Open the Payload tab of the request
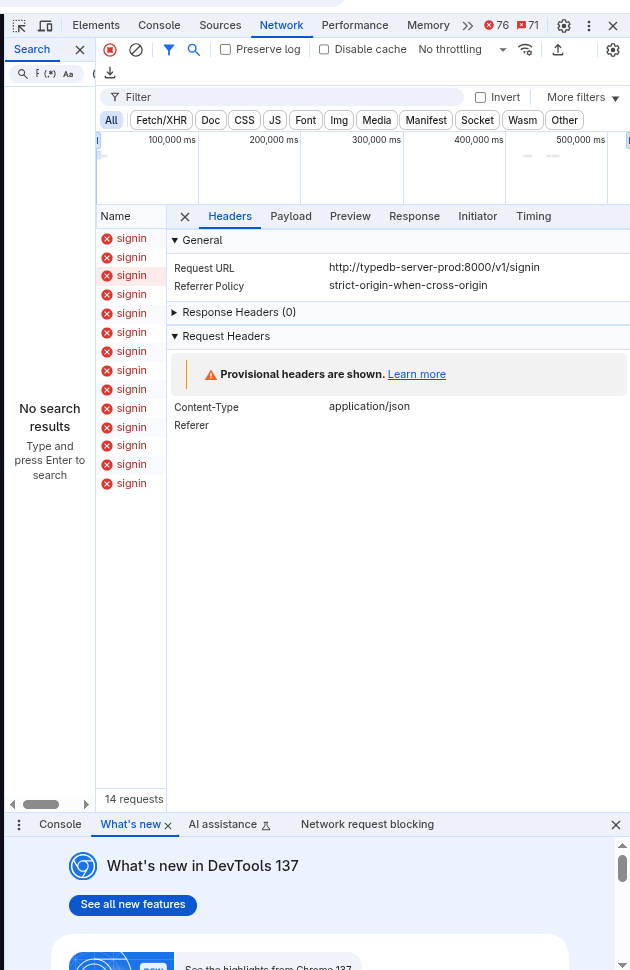This screenshot has width=630, height=970. (x=291, y=217)
